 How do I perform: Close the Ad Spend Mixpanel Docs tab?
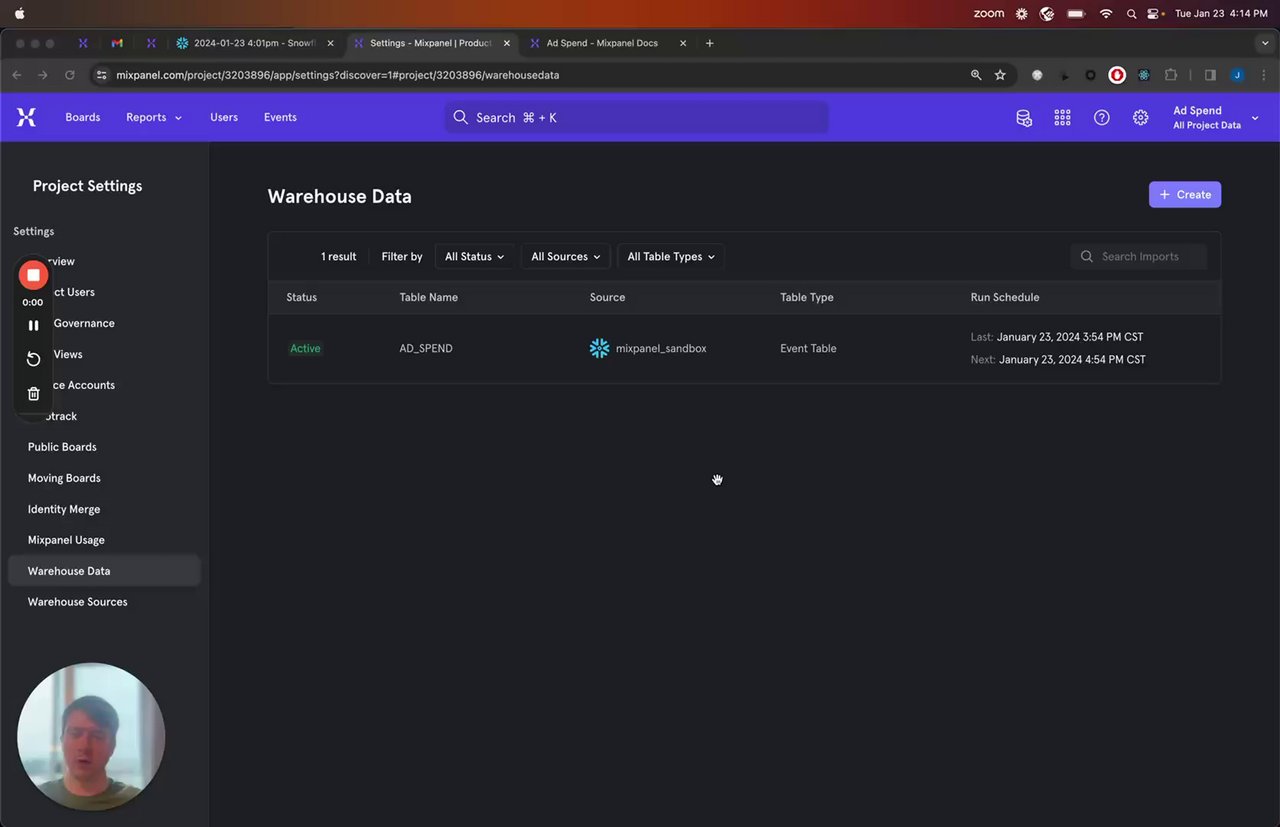coord(683,43)
